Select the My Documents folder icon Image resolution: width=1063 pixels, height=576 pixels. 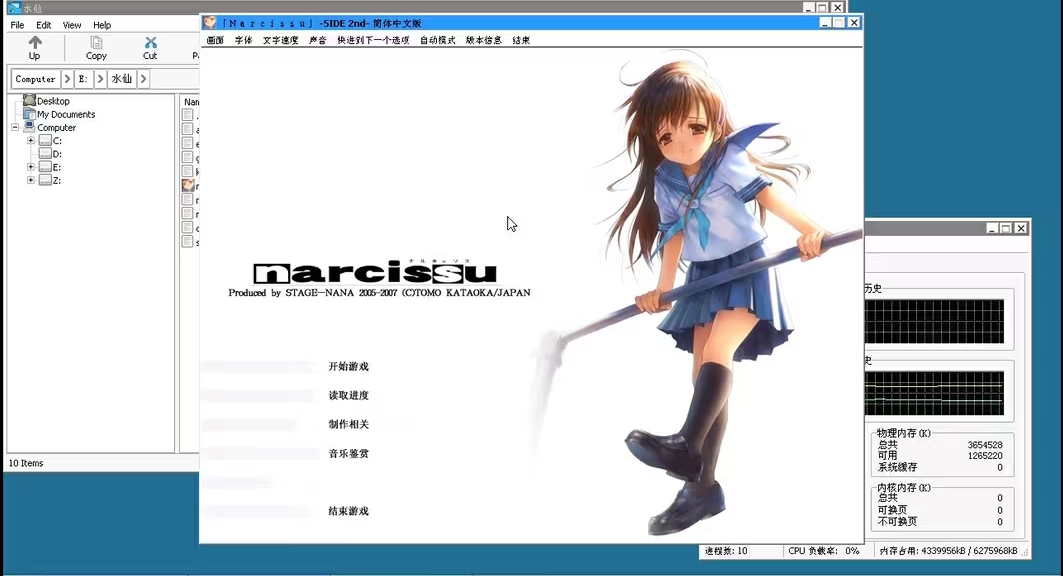pyautogui.click(x=30, y=114)
